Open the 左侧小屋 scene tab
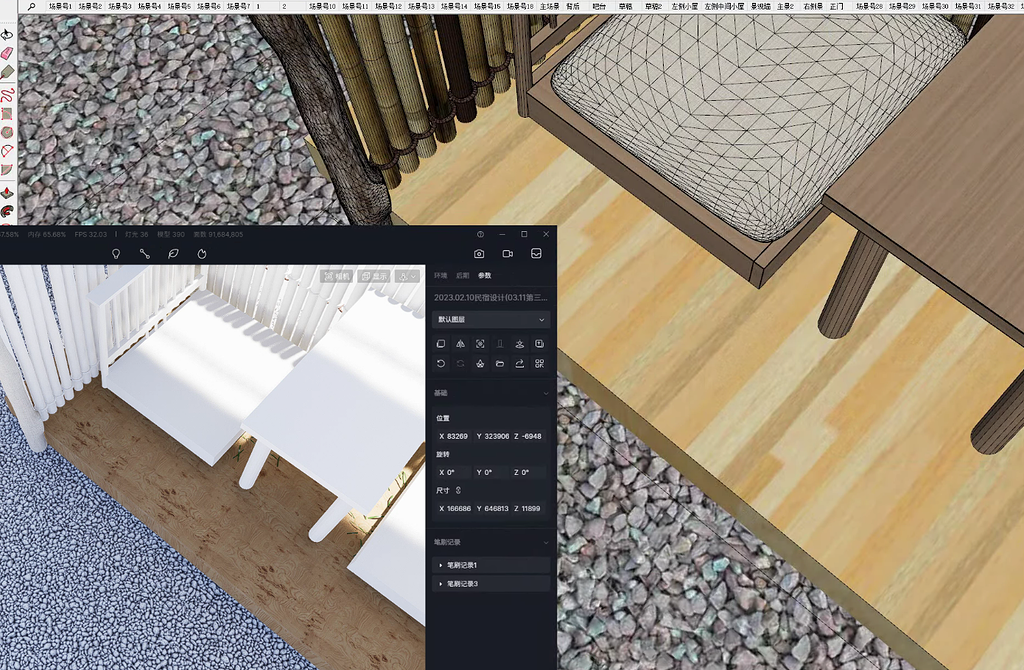 684,6
